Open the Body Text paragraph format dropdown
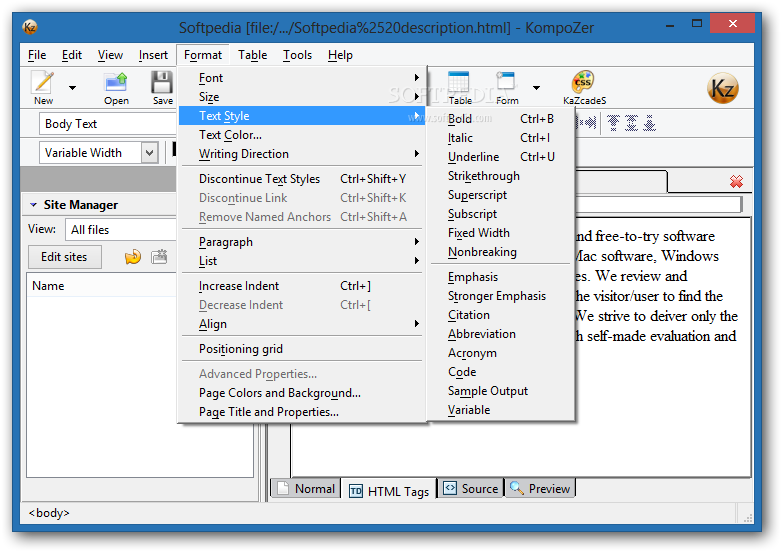The height and width of the screenshot is (552, 782). pyautogui.click(x=107, y=124)
